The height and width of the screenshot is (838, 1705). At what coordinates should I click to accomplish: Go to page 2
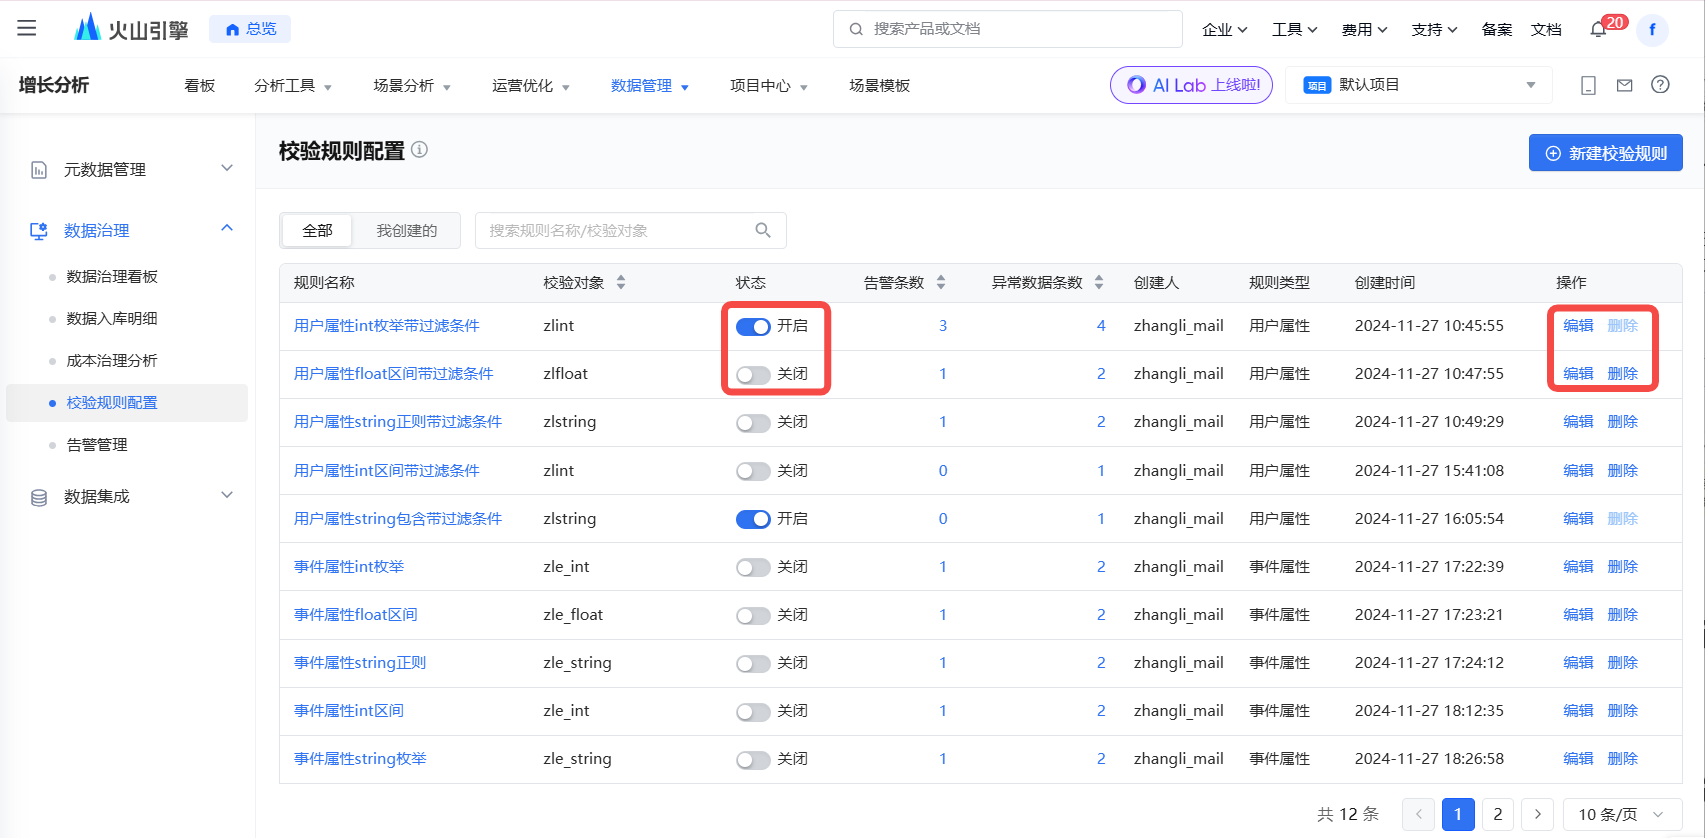pos(1497,814)
